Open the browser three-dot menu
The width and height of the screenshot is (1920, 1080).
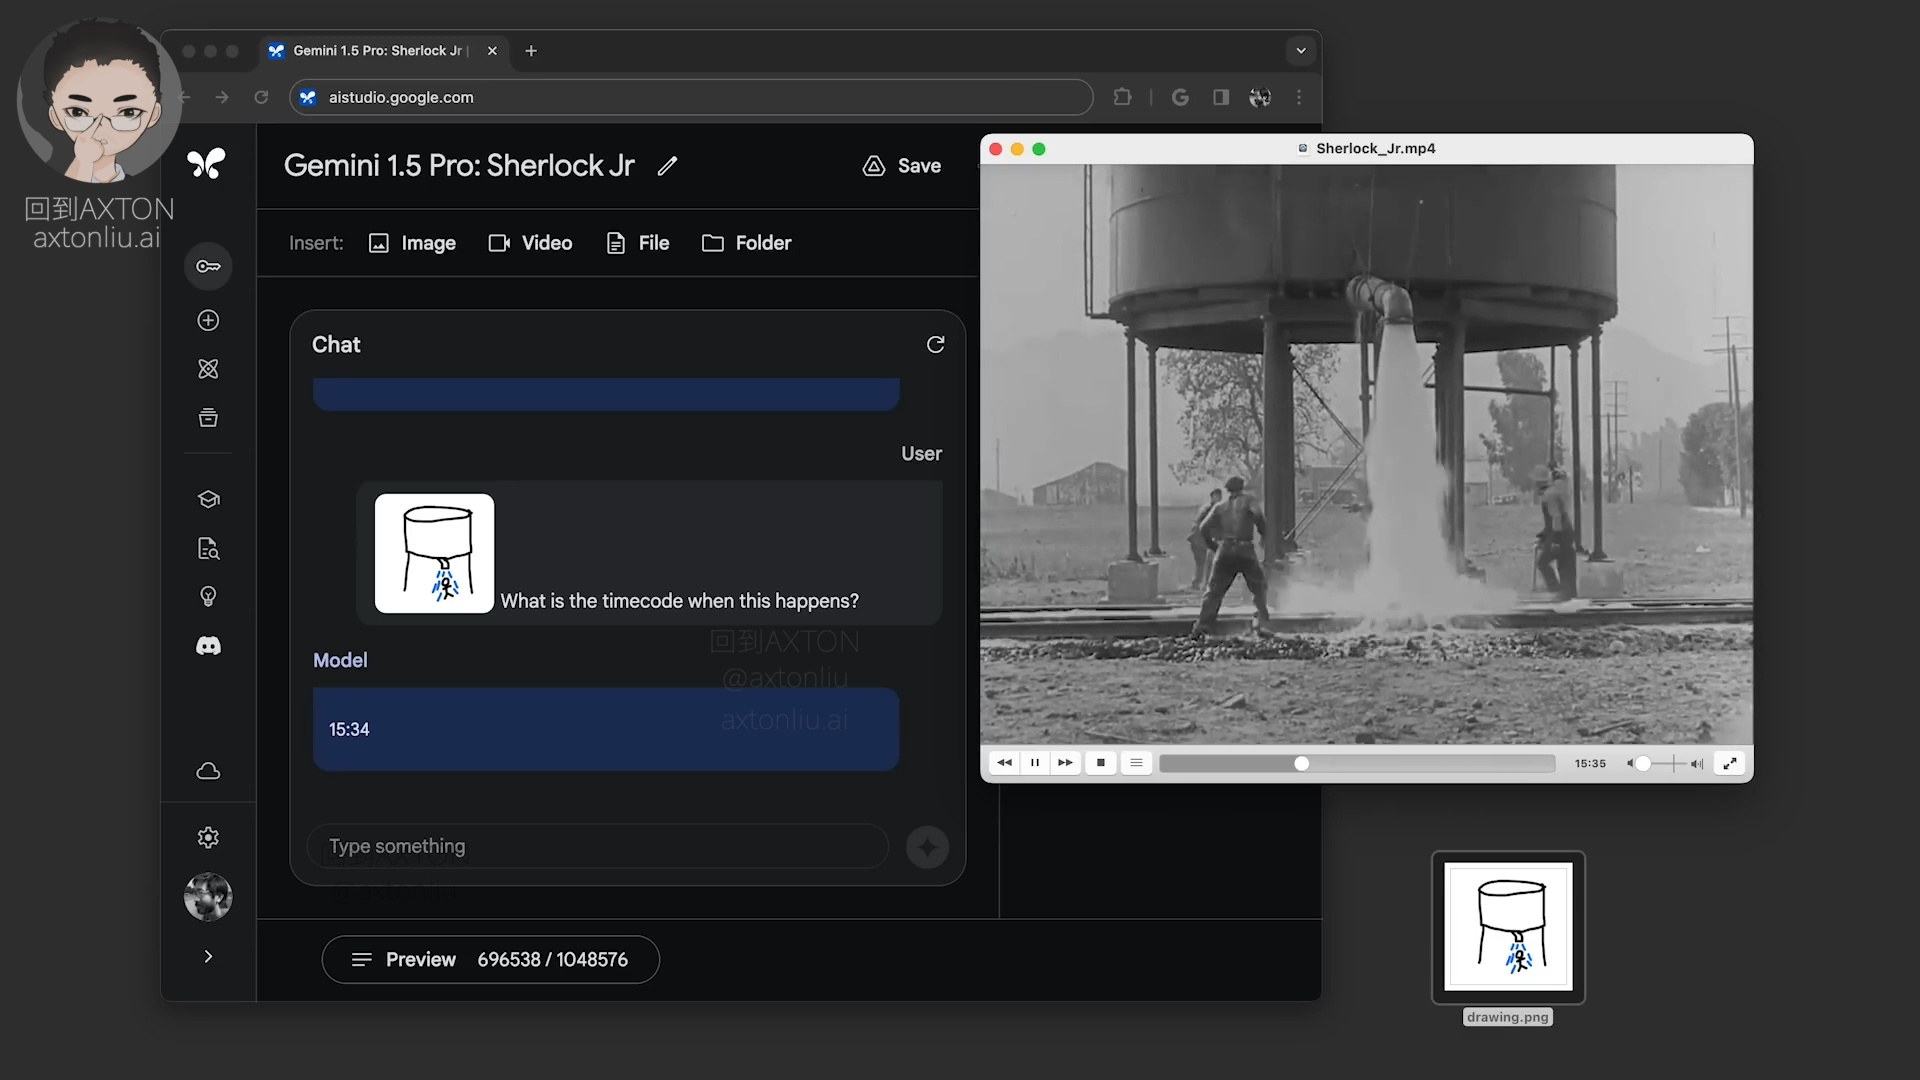1299,97
